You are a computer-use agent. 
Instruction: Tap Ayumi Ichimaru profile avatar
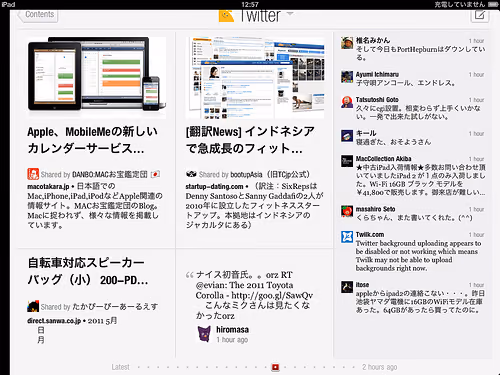347,77
